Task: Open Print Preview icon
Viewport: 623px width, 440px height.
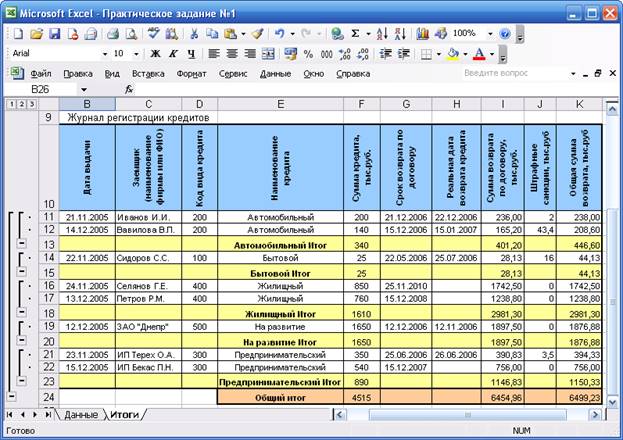Action: (x=131, y=34)
